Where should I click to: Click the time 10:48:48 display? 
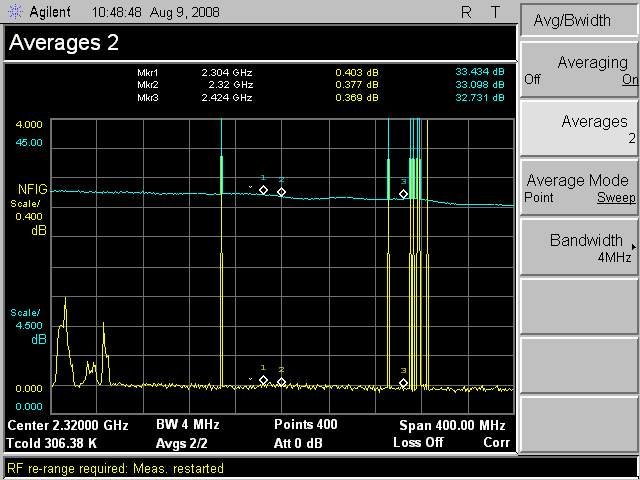point(117,12)
